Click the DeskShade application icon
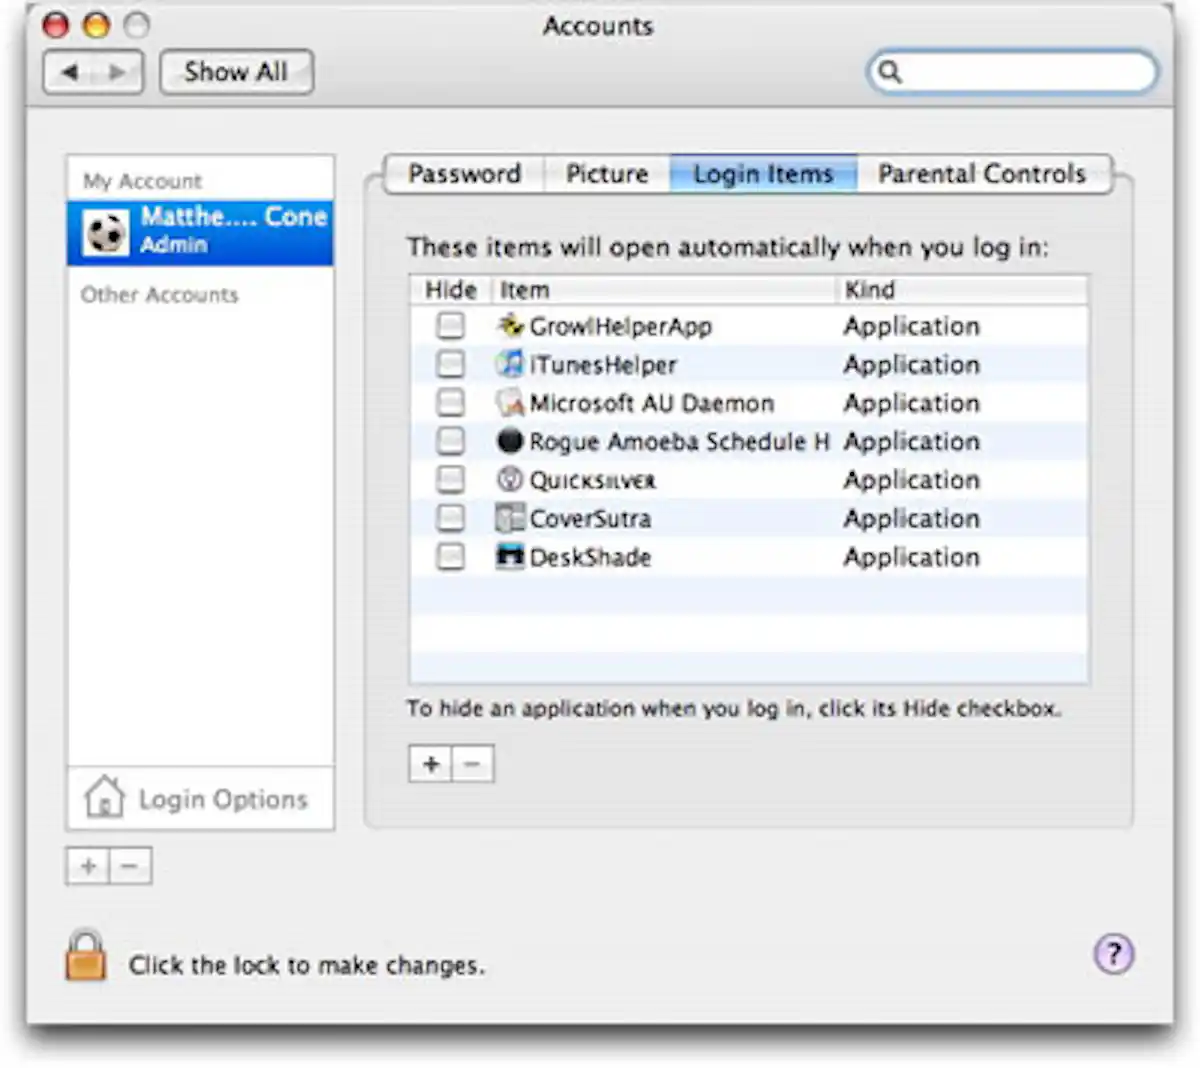The height and width of the screenshot is (1068, 1200). 510,557
